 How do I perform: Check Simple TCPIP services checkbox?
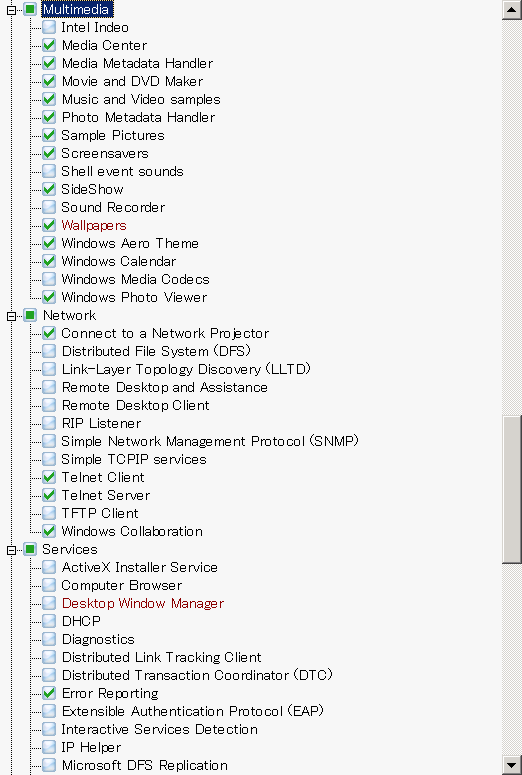pos(49,459)
